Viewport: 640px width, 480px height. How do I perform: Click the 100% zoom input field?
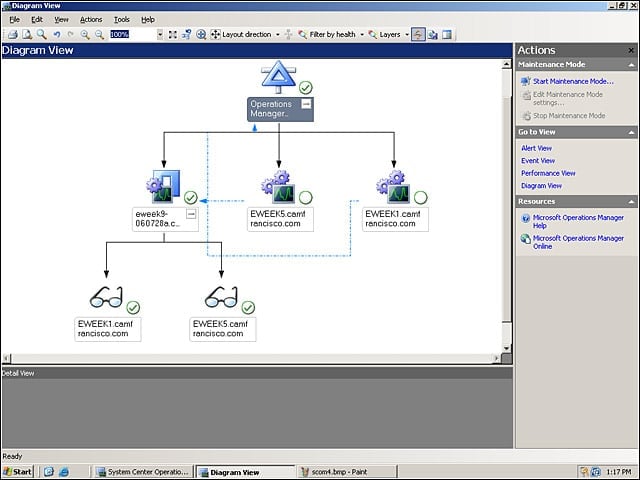[133, 35]
